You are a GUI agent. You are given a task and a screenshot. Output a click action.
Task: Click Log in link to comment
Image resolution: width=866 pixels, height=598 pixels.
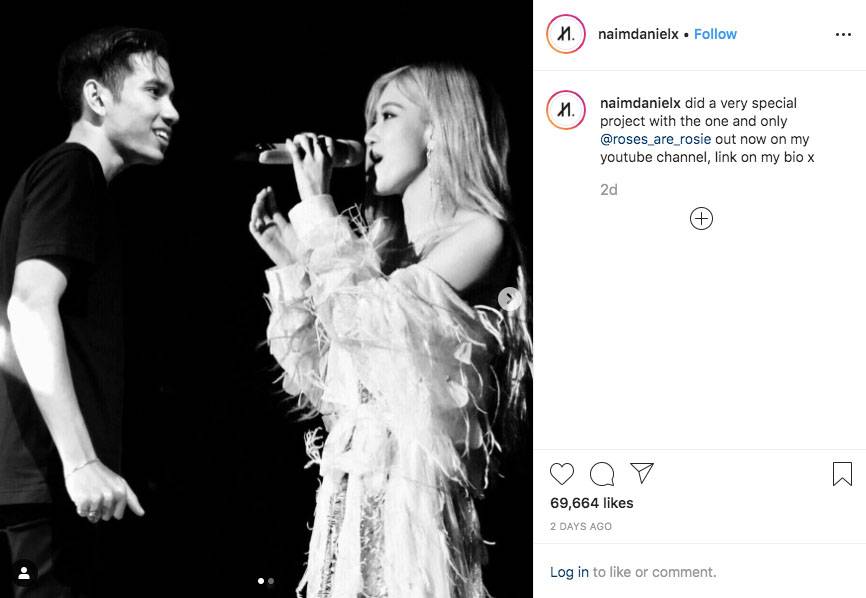point(569,572)
